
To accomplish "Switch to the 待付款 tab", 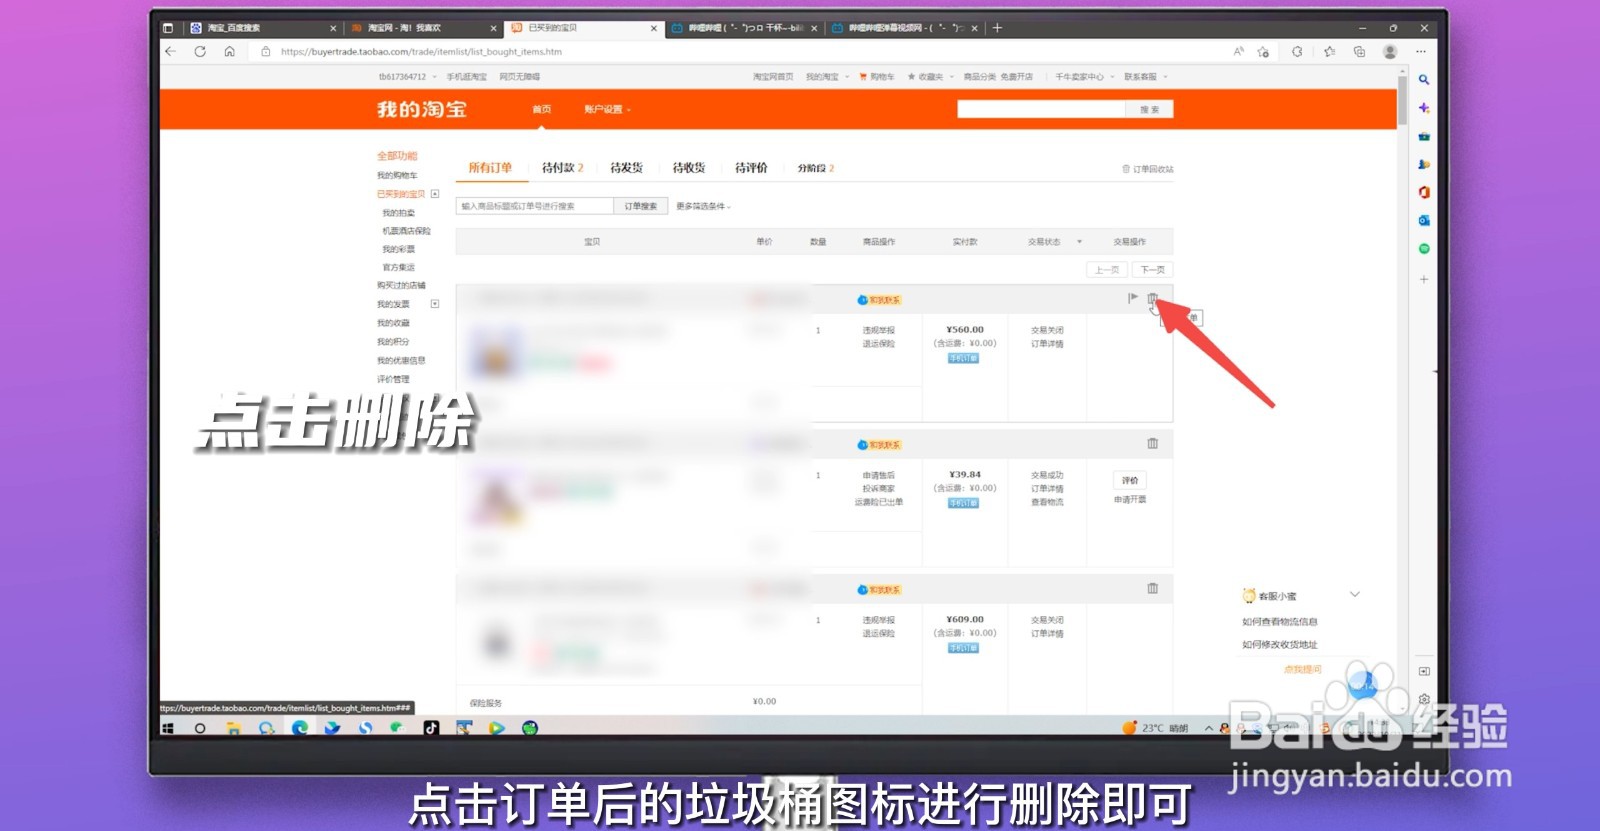I will tap(562, 168).
